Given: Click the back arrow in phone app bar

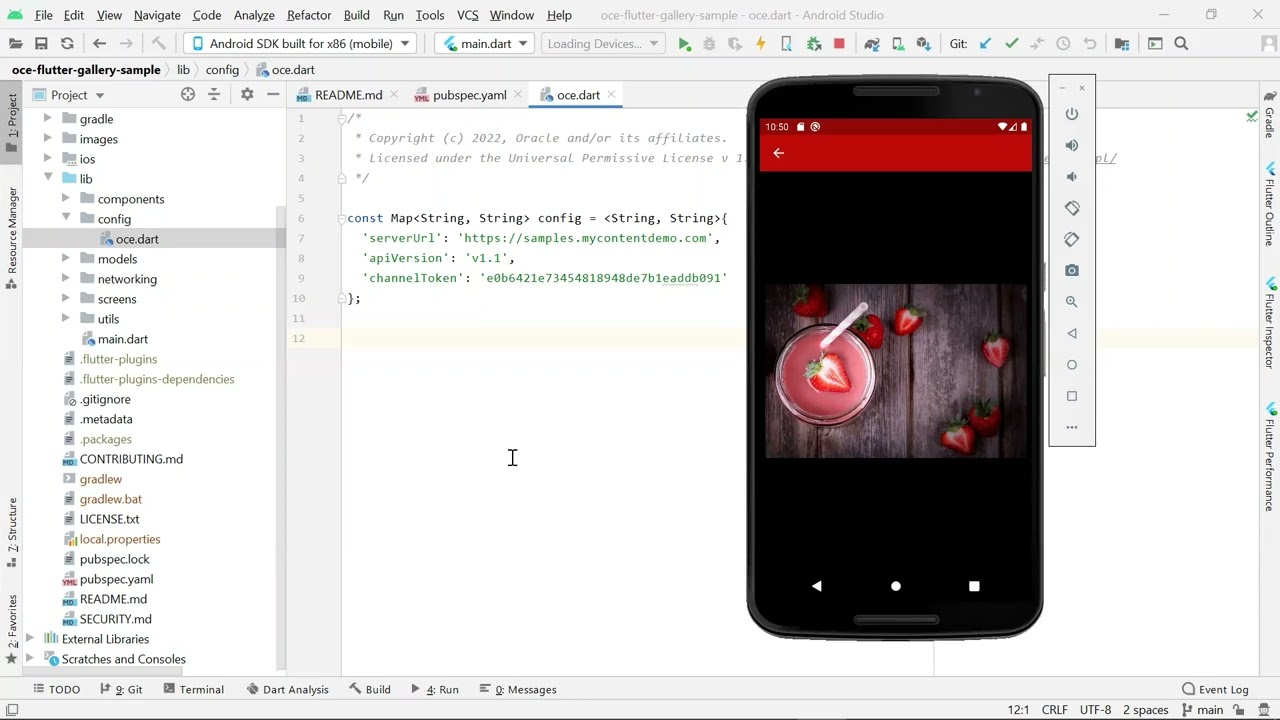Looking at the screenshot, I should 778,153.
